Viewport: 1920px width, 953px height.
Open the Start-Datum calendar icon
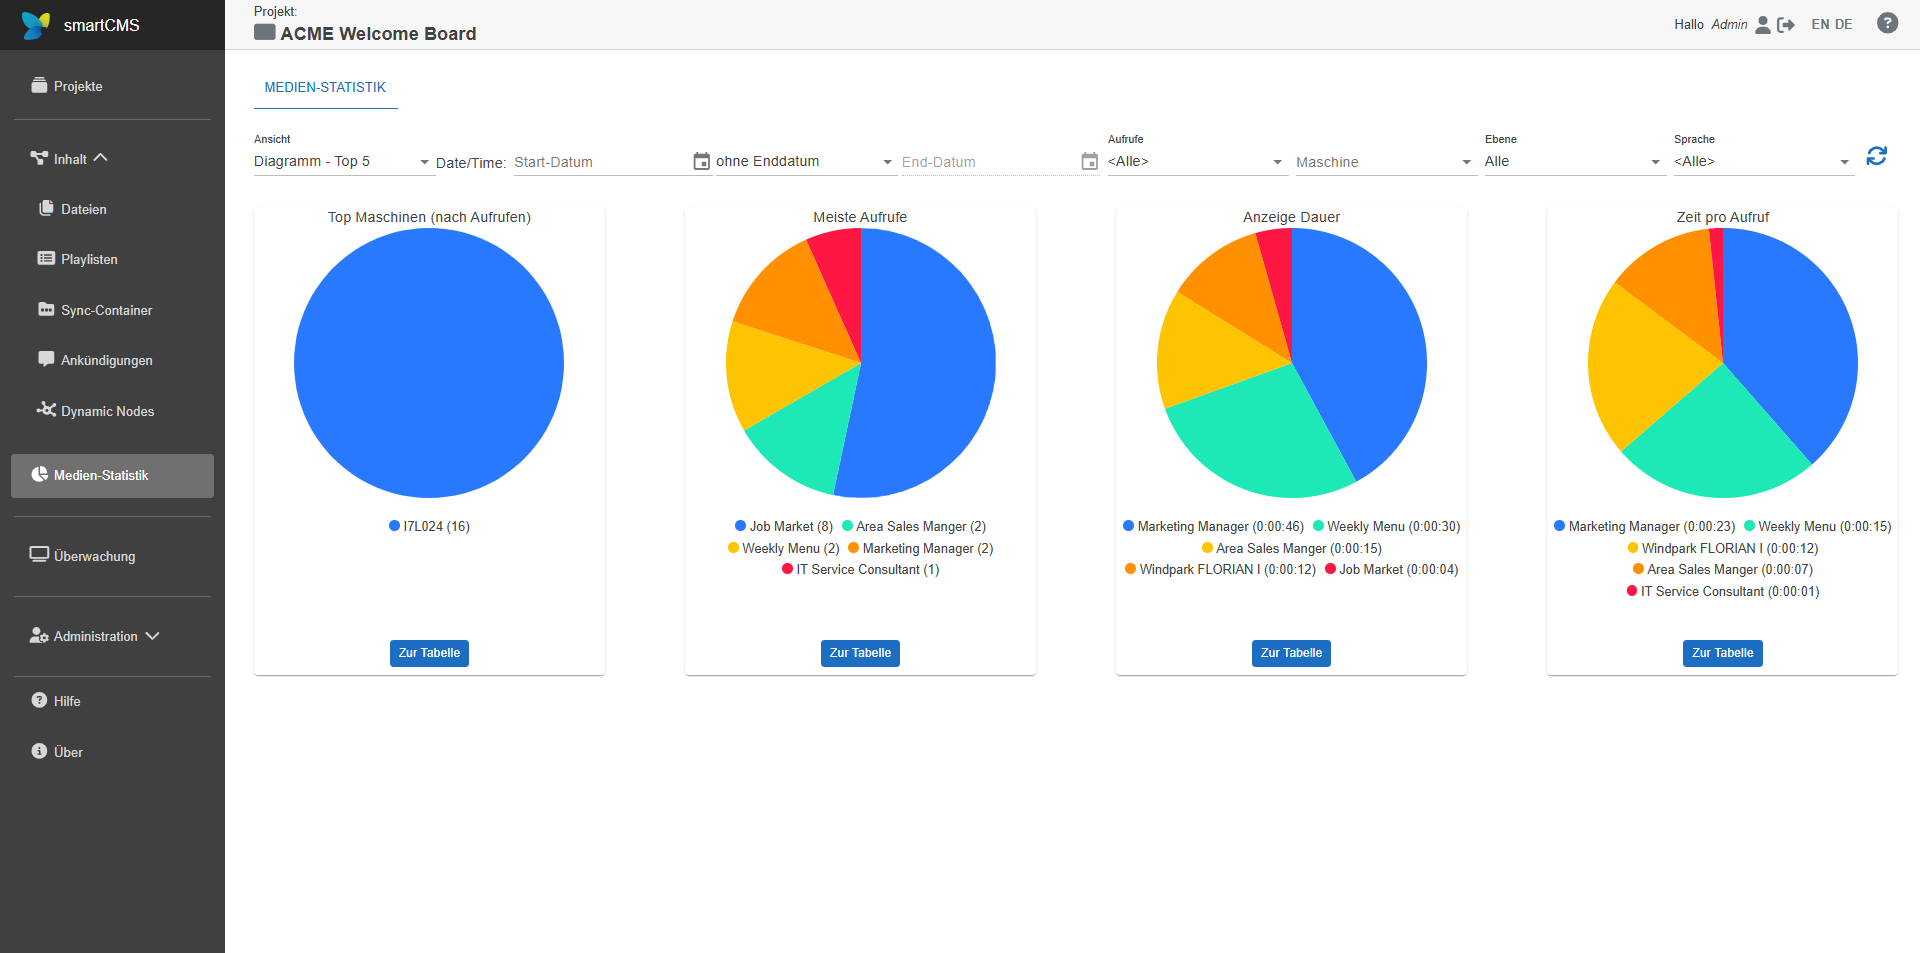coord(702,161)
